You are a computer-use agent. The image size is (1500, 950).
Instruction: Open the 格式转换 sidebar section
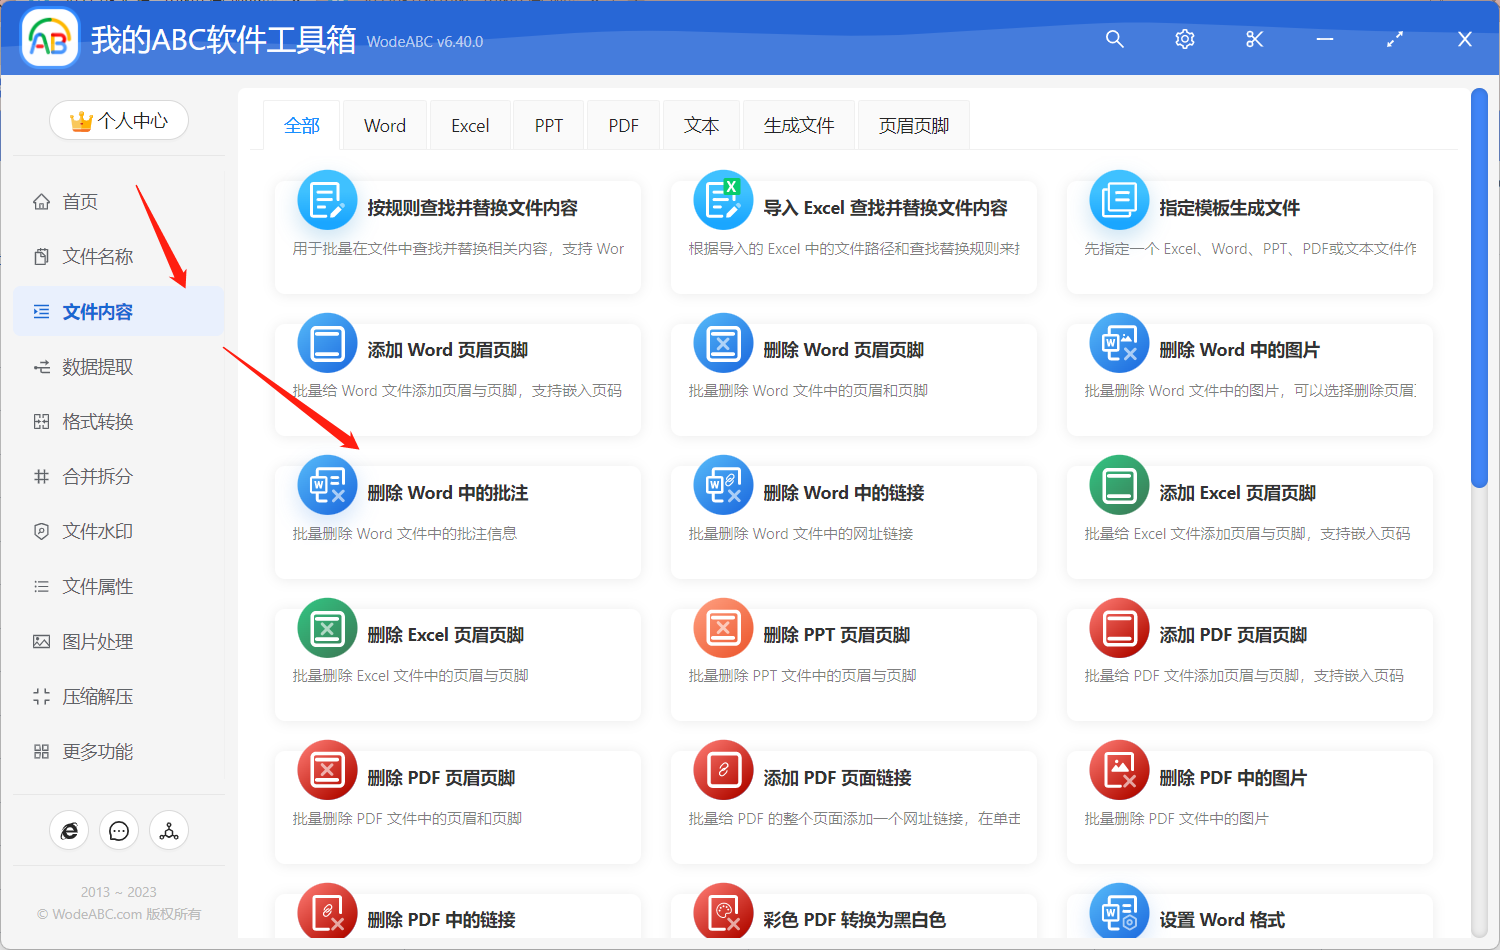click(90, 421)
